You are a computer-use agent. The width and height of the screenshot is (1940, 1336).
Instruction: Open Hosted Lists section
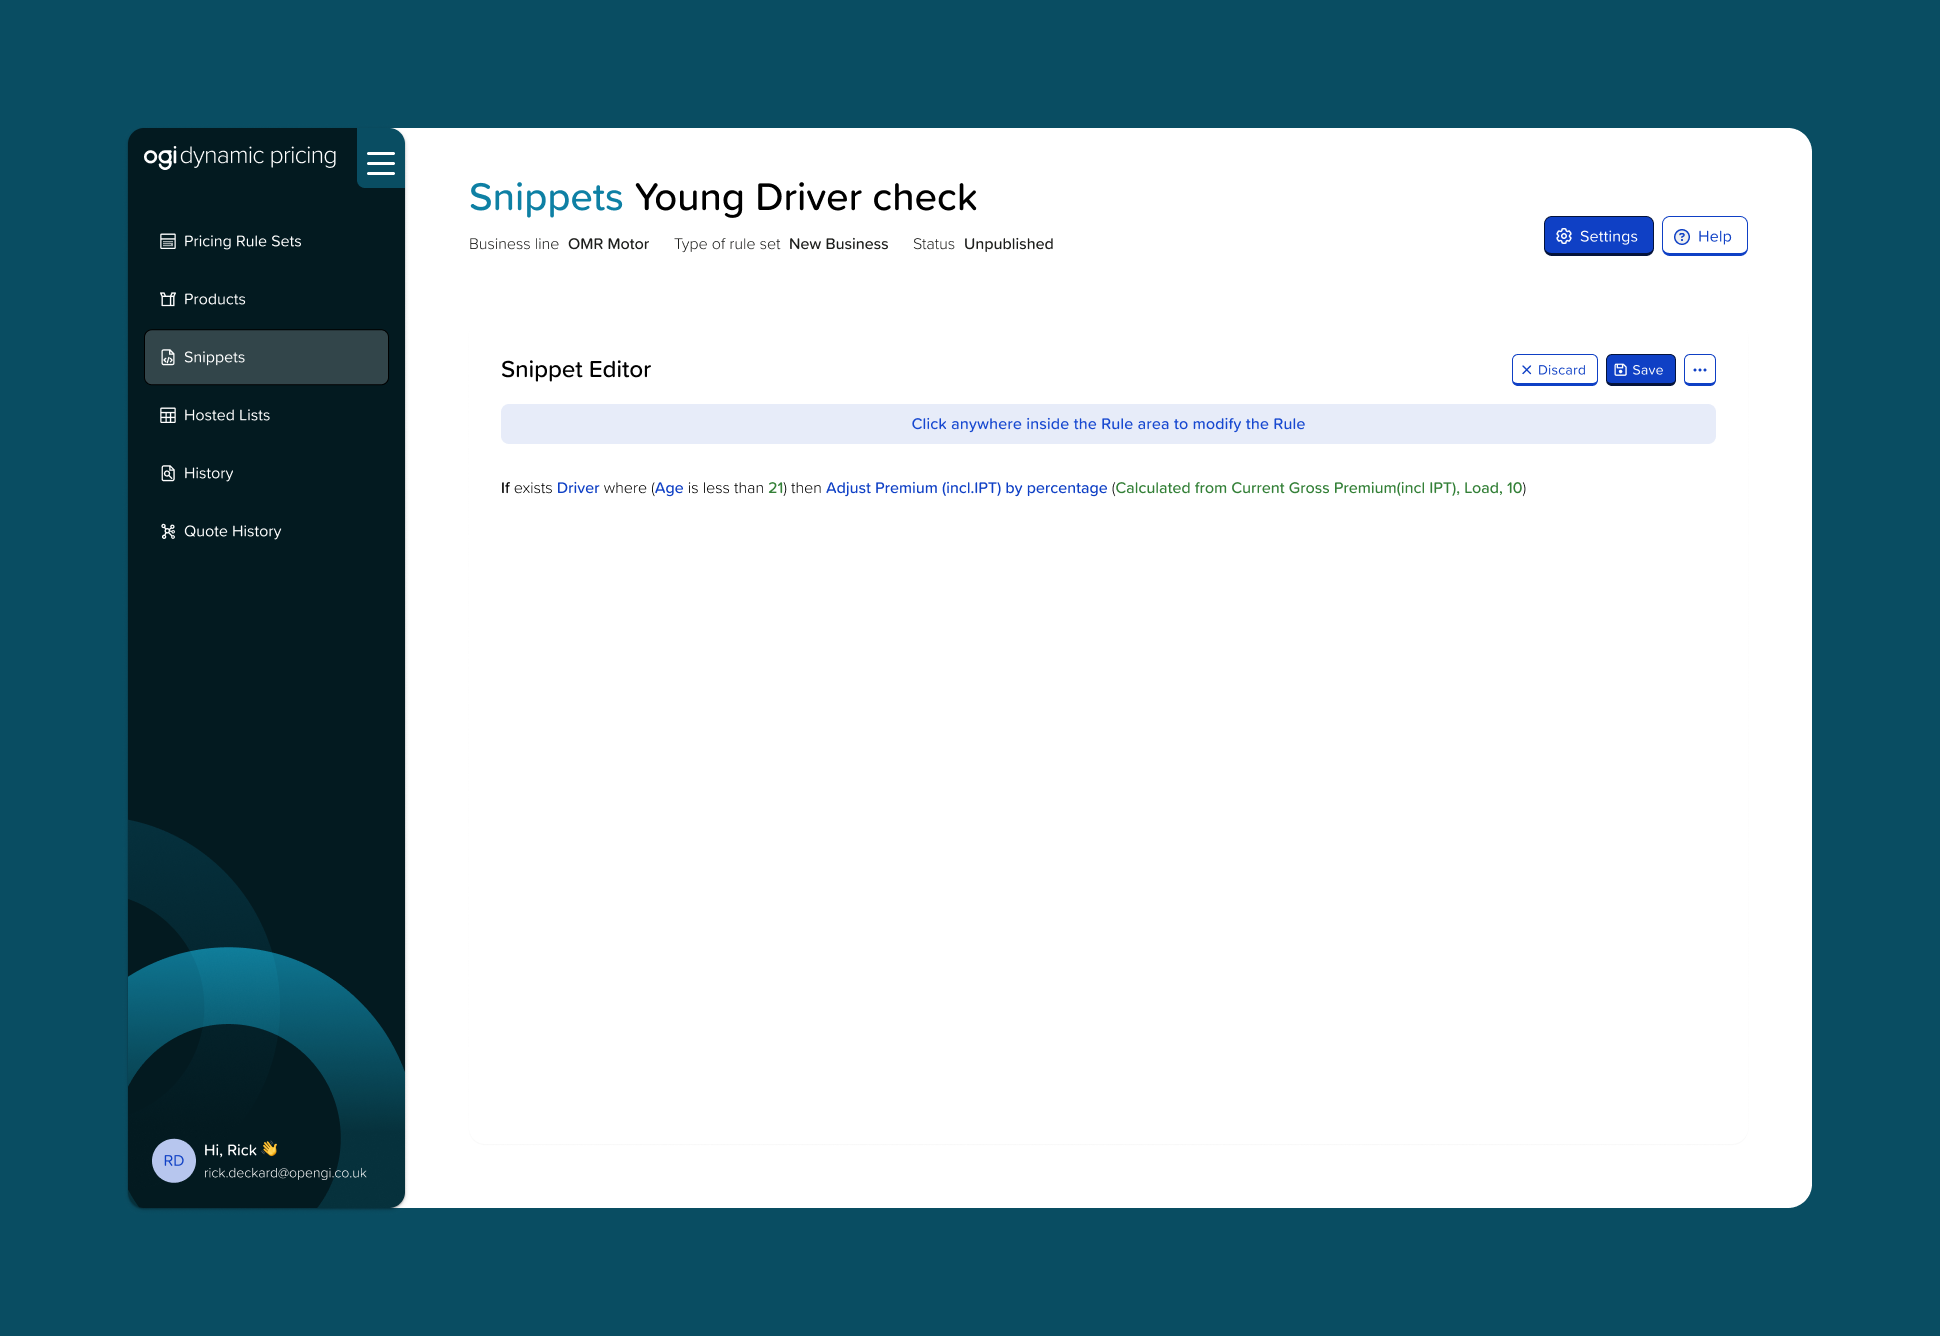pos(227,415)
